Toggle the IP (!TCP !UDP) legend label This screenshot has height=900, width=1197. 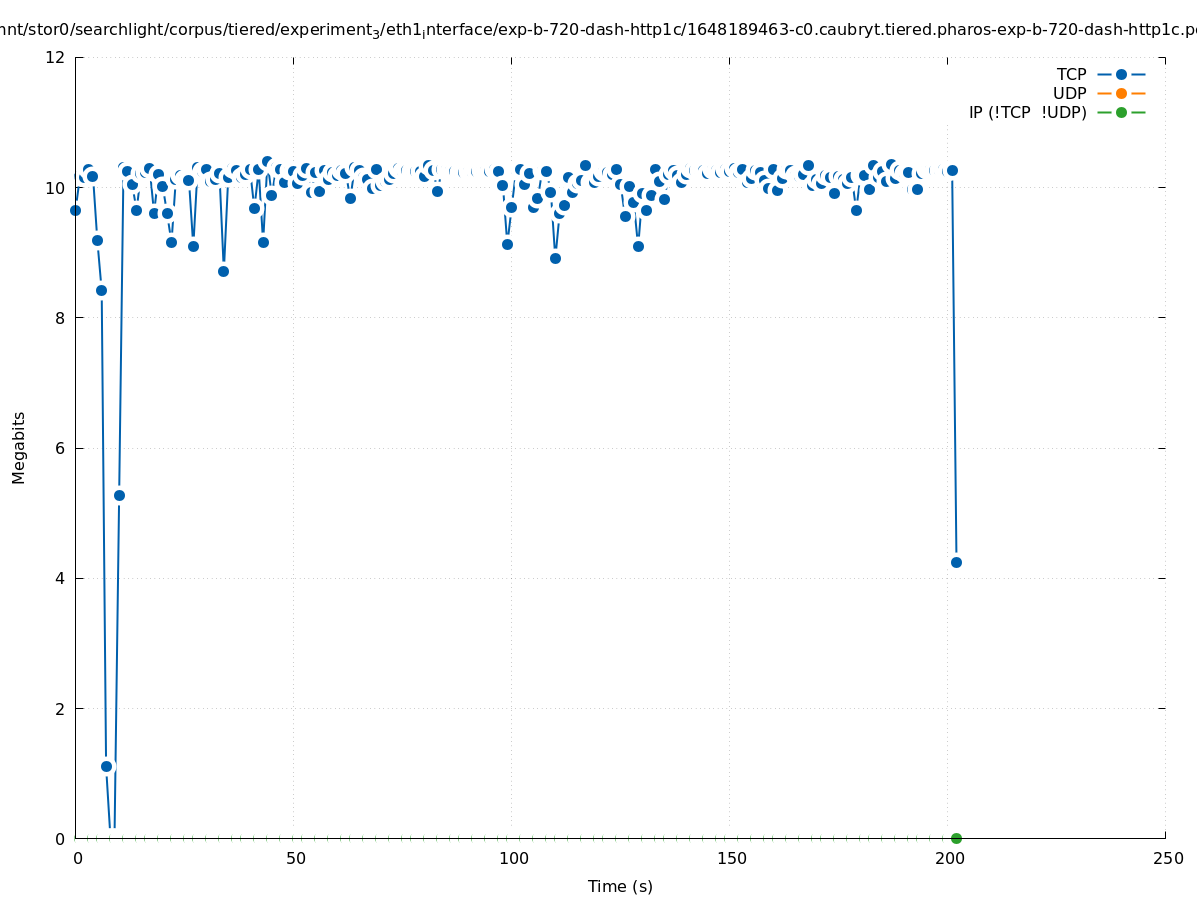tap(1027, 112)
